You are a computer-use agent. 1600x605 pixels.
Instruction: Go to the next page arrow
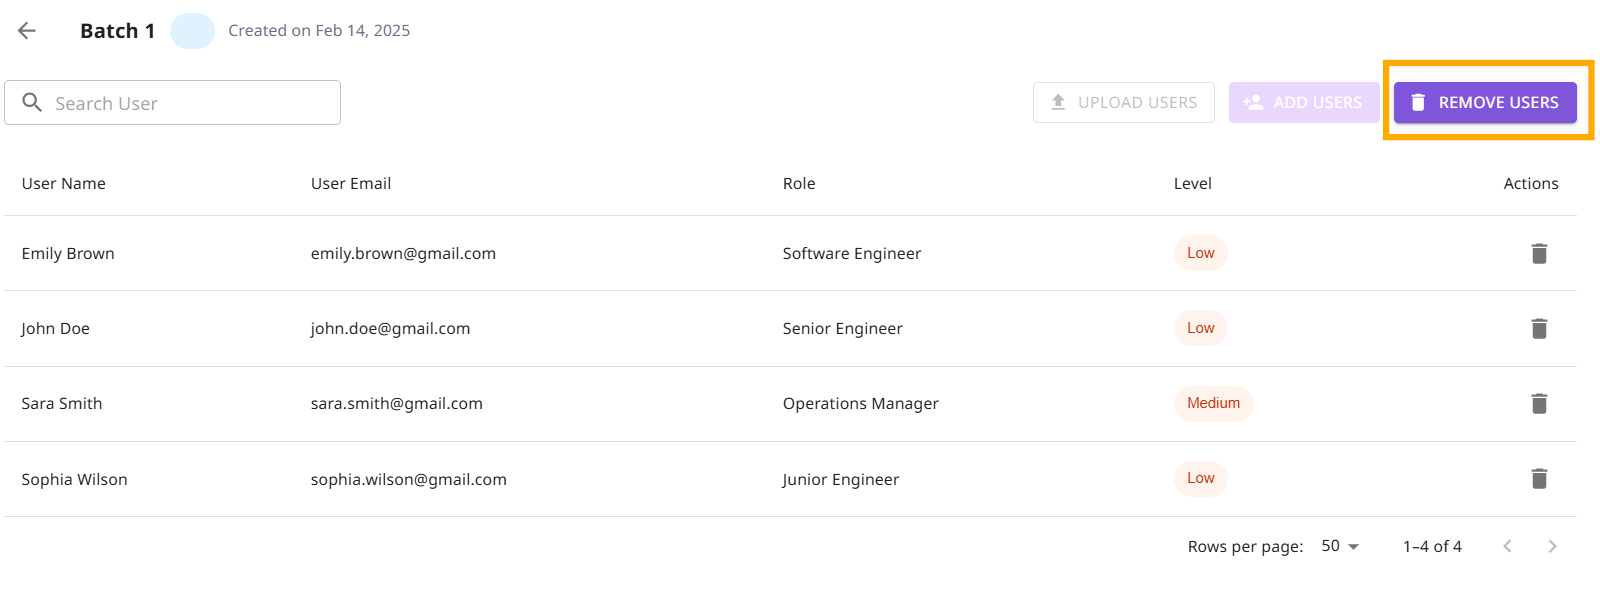1552,546
